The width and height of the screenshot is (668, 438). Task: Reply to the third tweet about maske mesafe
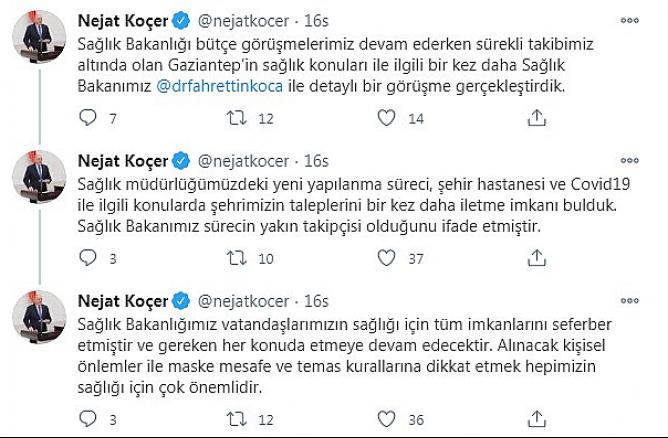[x=88, y=419]
